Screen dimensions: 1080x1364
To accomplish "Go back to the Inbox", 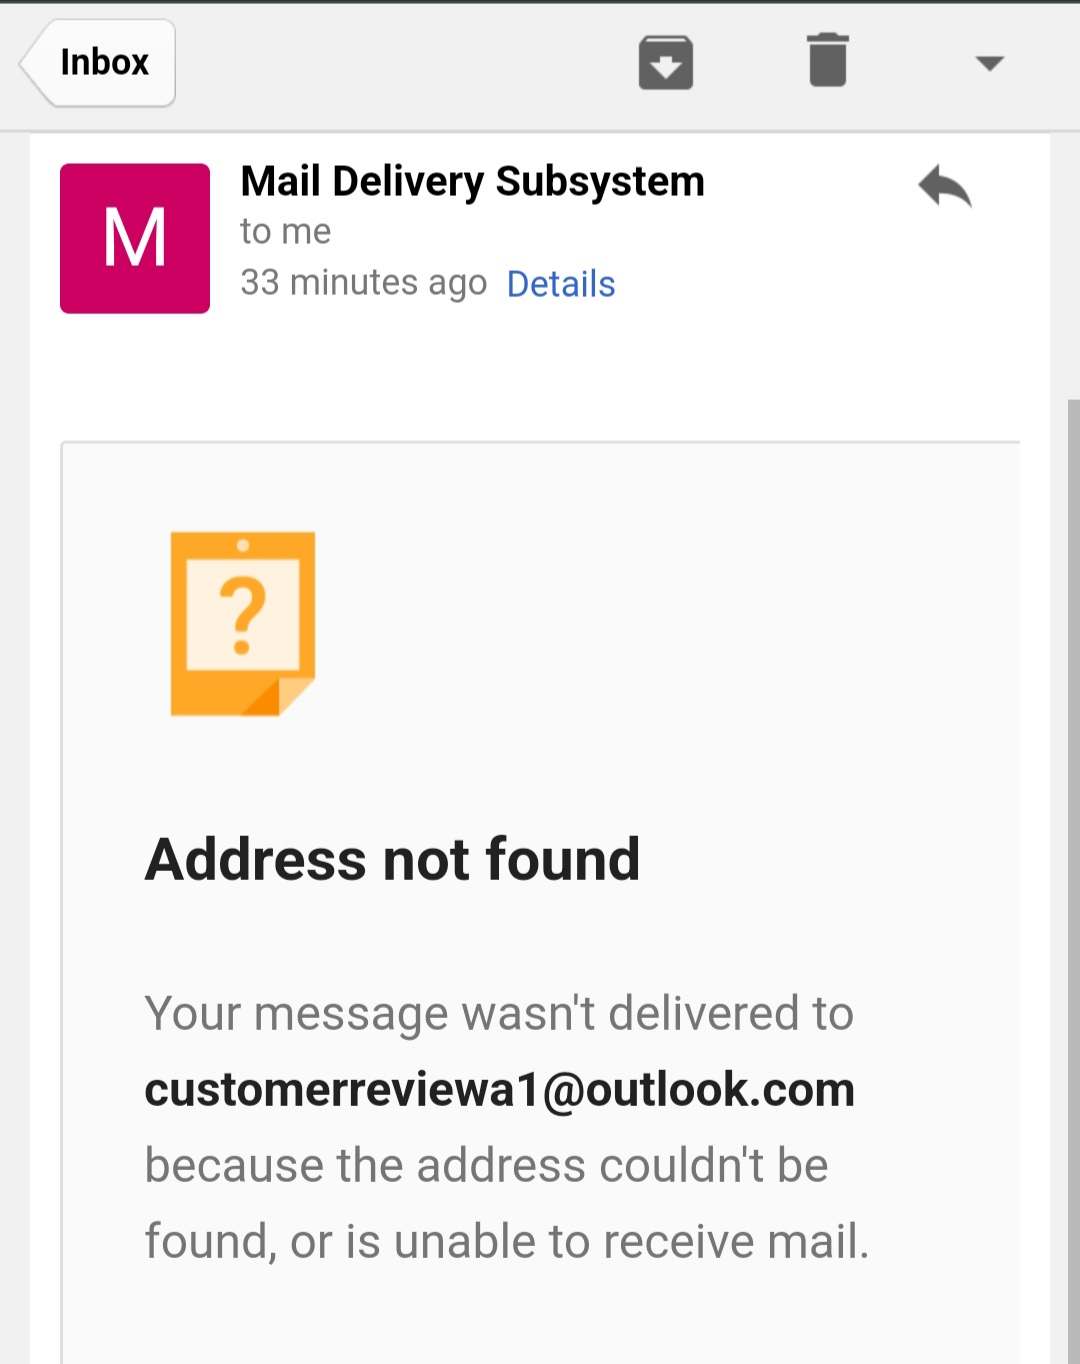I will click(98, 62).
